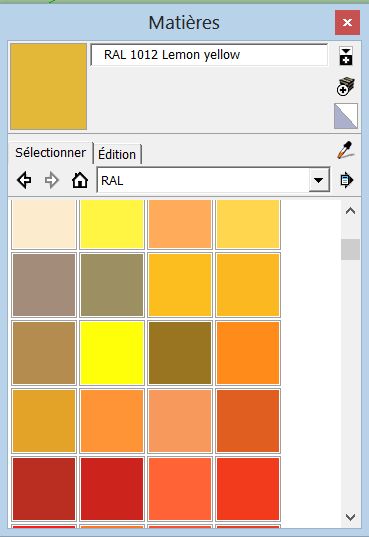Toggle the secondary selection pane icon
The image size is (369, 537).
pos(346,56)
